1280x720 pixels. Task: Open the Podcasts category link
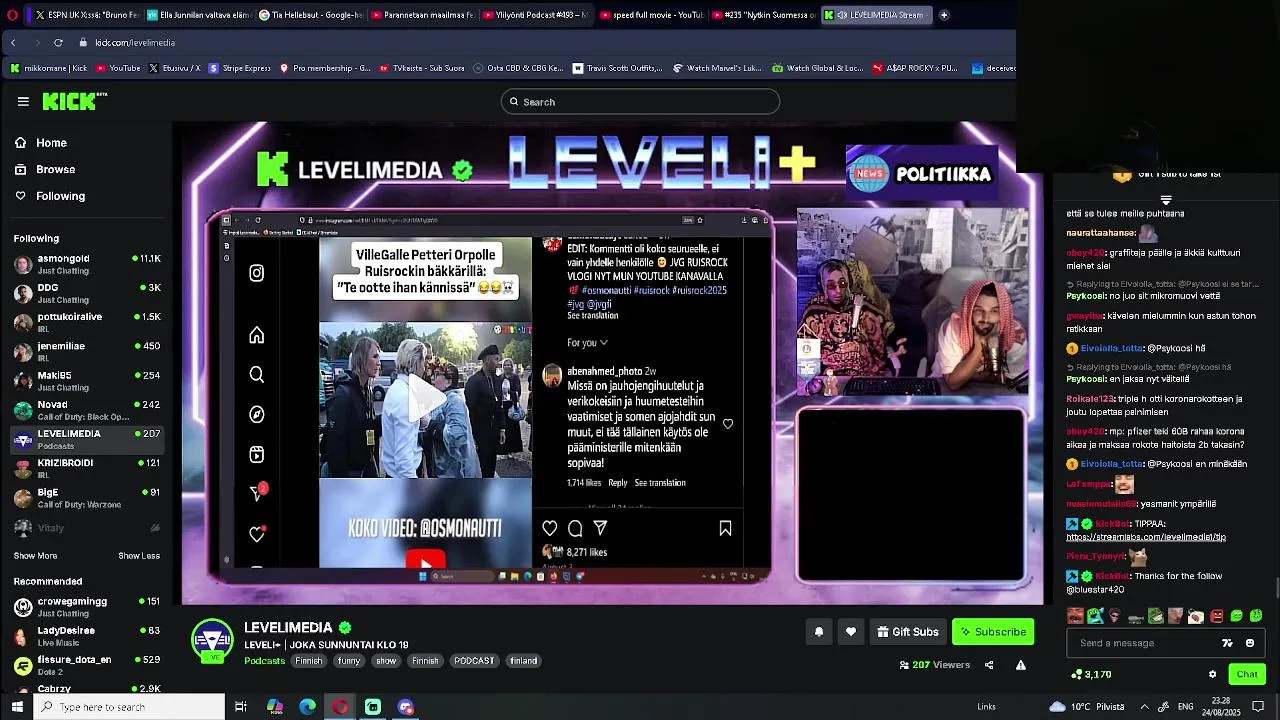[x=265, y=661]
